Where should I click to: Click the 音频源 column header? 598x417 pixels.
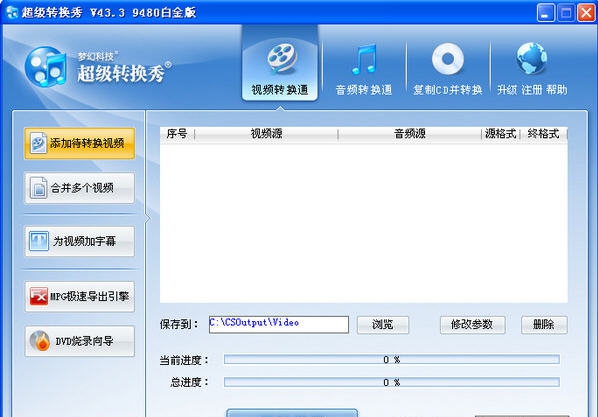pos(410,134)
